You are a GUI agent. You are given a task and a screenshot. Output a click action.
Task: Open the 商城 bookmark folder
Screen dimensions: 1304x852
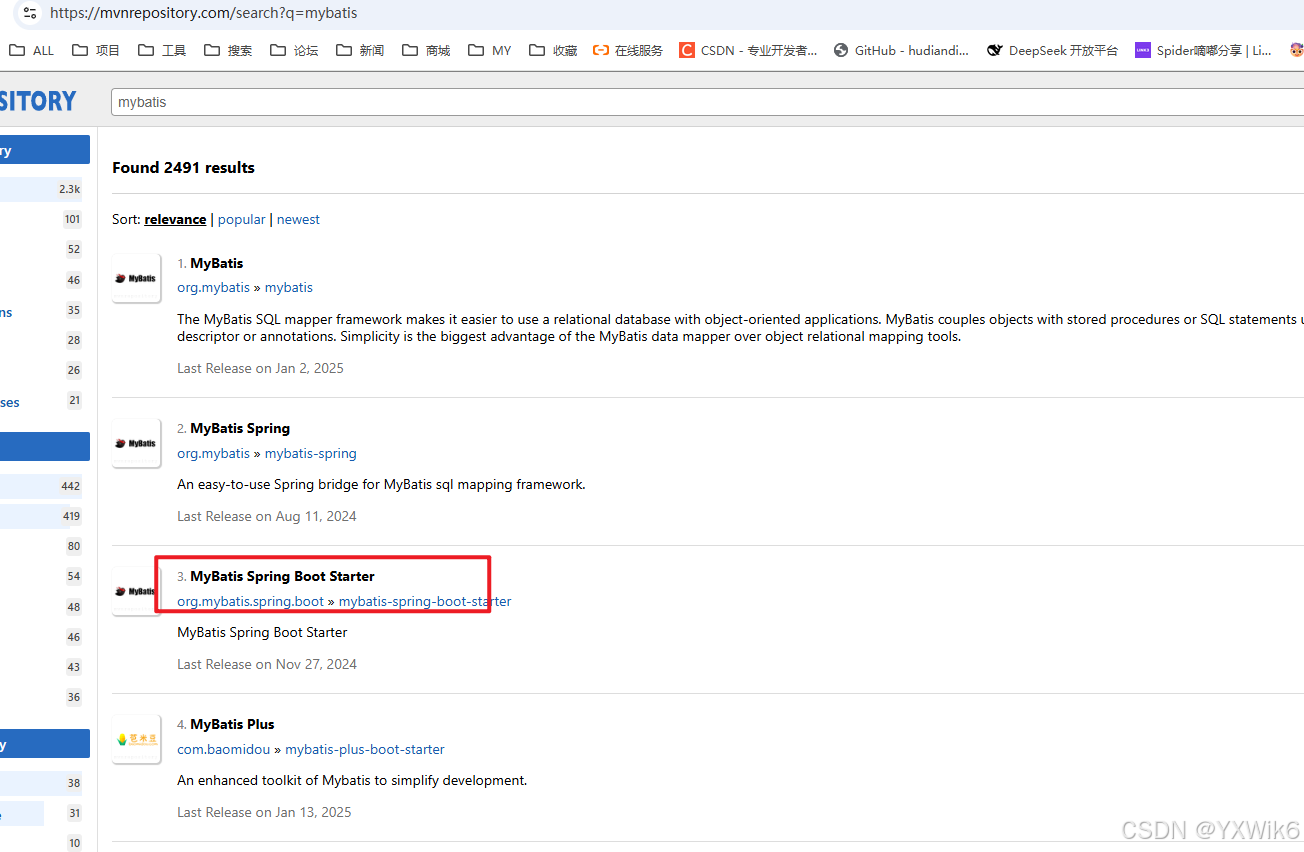tap(426, 50)
